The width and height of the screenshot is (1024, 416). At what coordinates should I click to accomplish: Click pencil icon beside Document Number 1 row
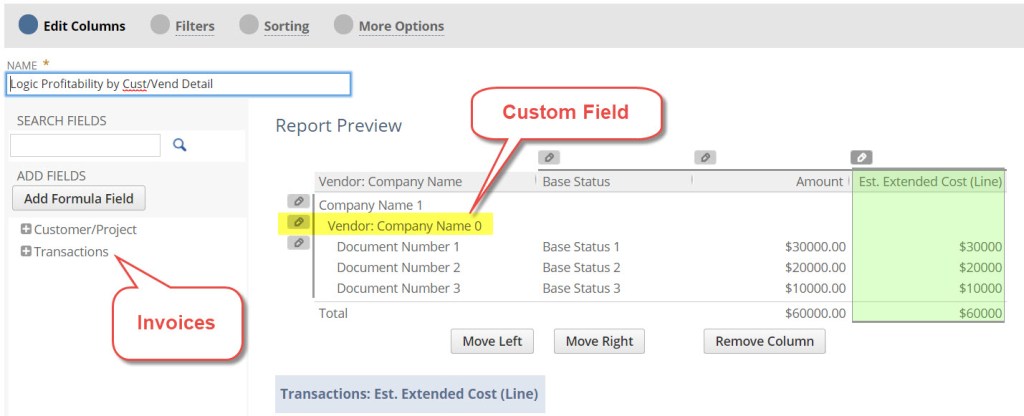(x=298, y=243)
